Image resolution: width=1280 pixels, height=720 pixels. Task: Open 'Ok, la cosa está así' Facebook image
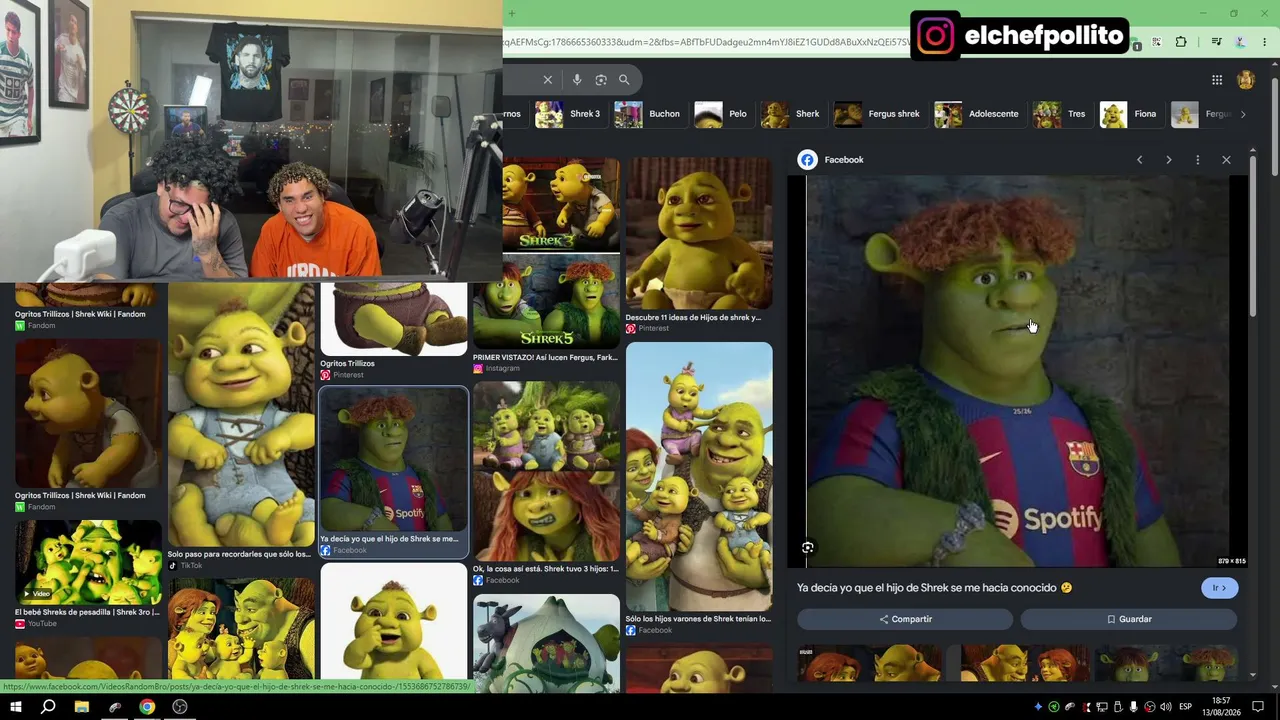click(546, 471)
